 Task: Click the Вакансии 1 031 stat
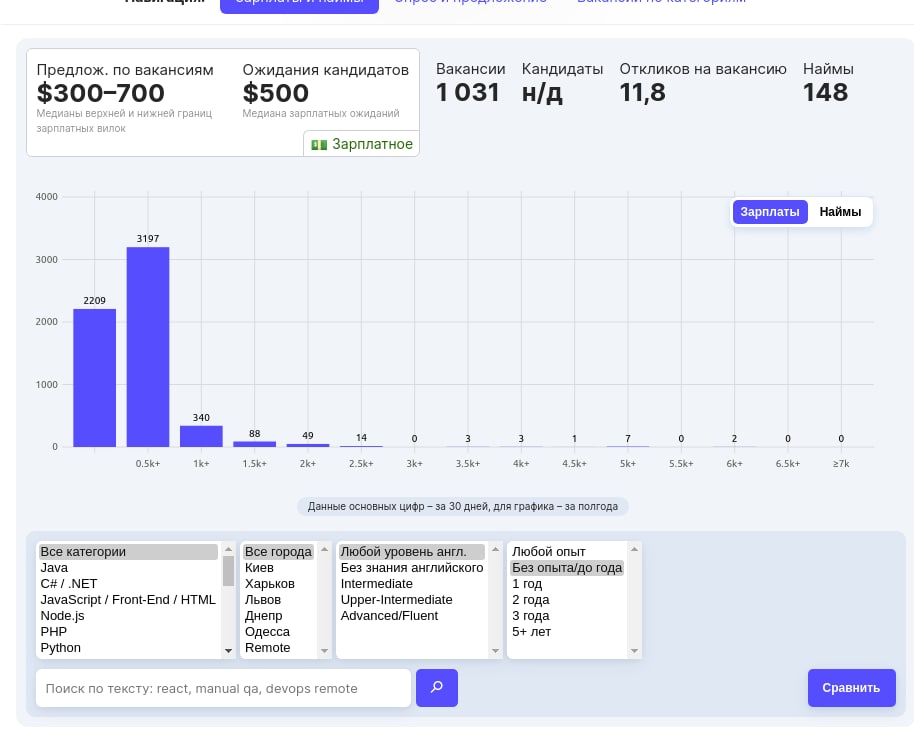470,83
